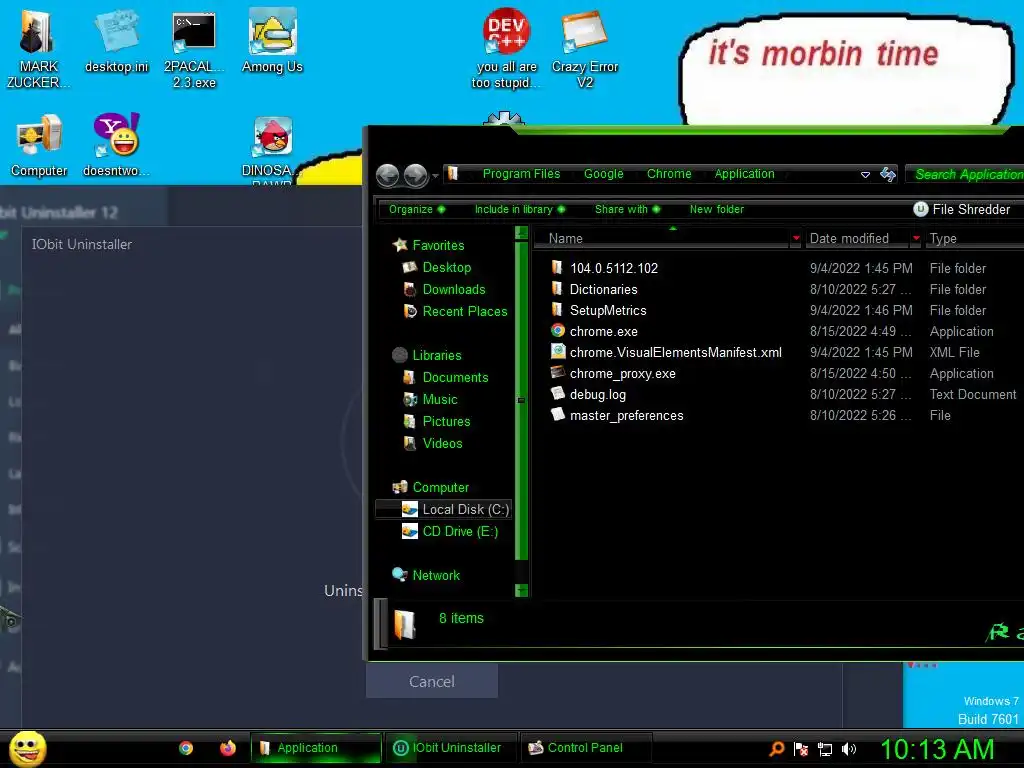This screenshot has height=768, width=1024.
Task: Select desktop.ini file on desktop
Action: (116, 41)
